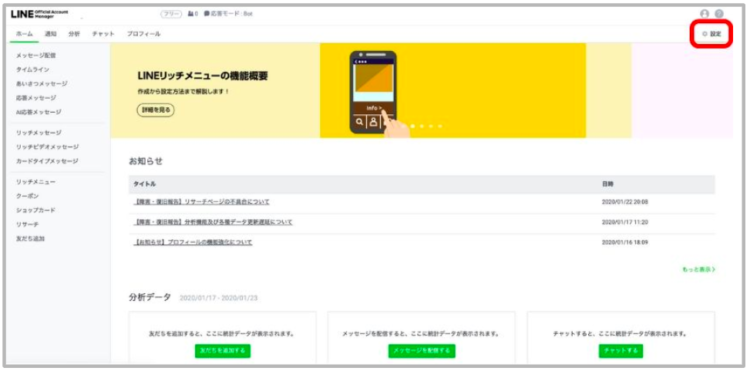The image size is (750, 371).
Task: Click the お知らせ section heading
Action: pos(145,162)
